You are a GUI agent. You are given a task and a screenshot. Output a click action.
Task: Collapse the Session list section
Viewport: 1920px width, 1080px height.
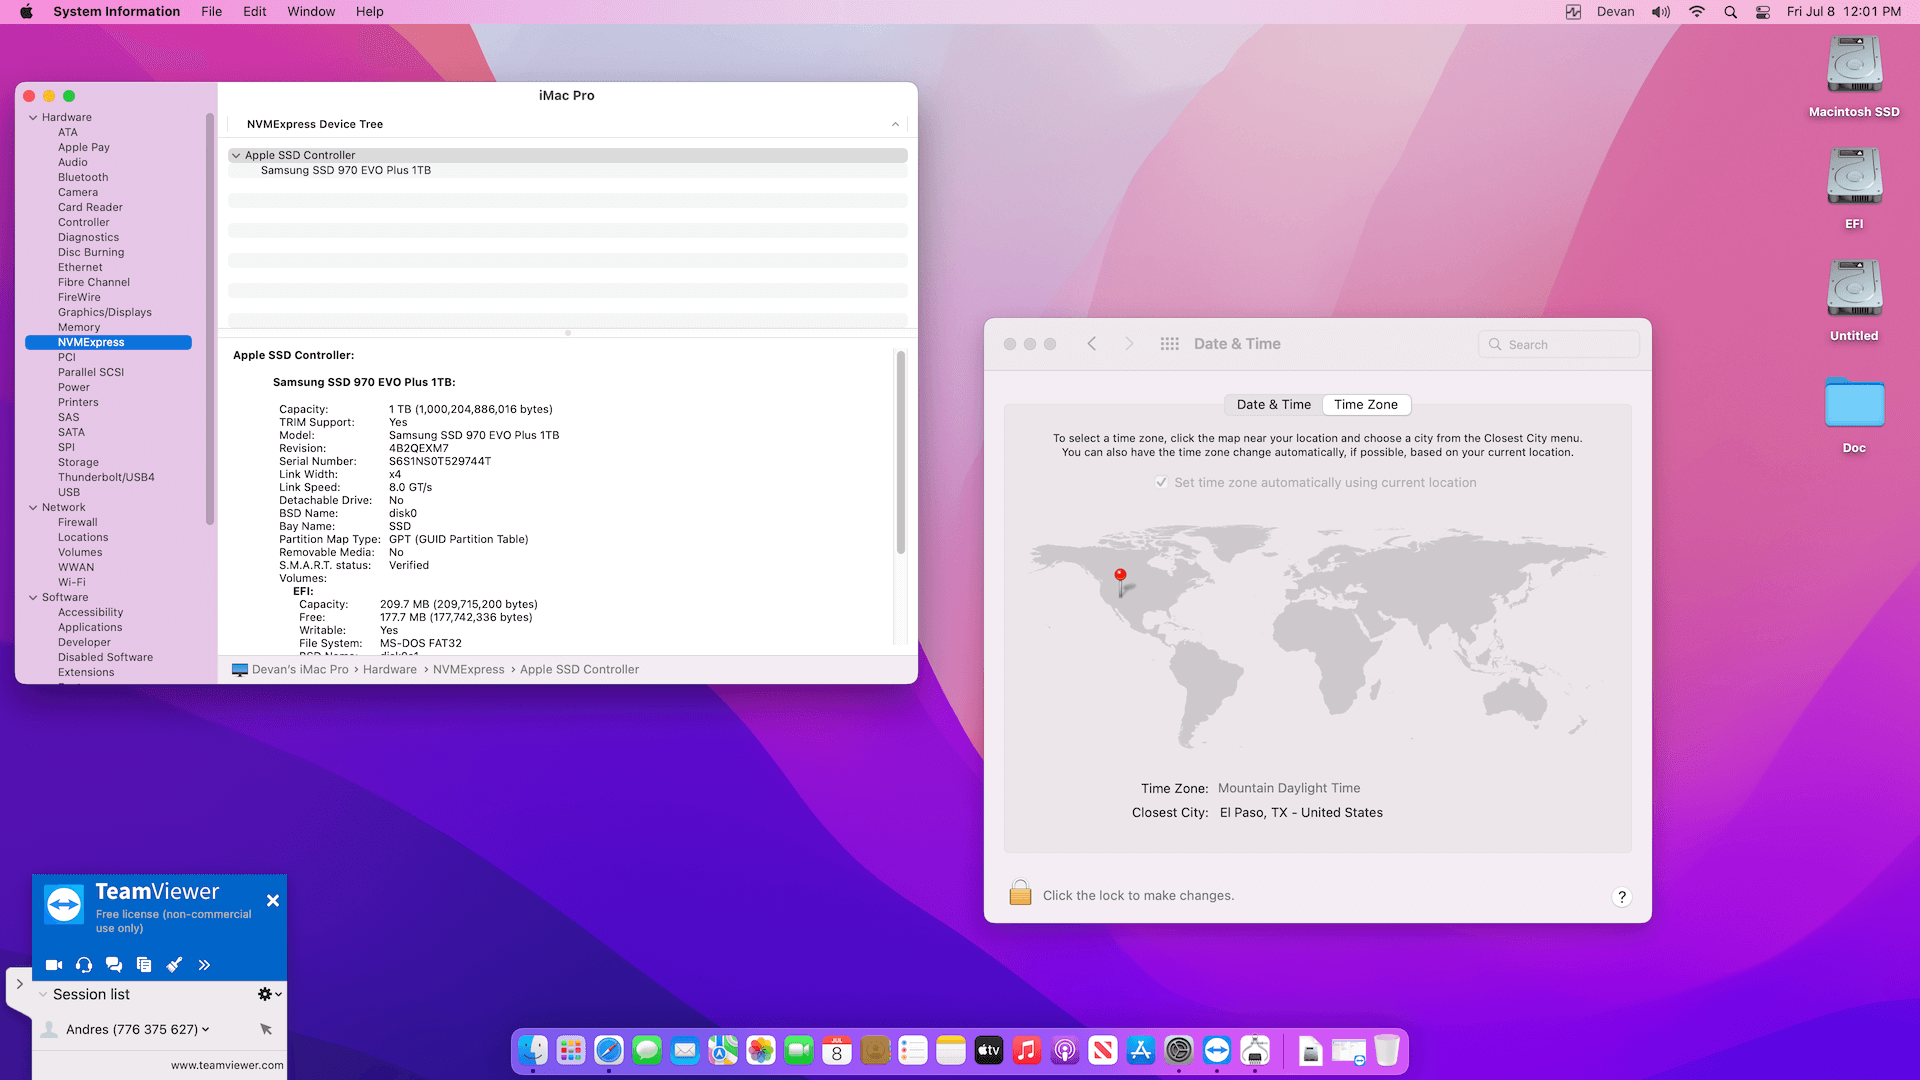click(x=43, y=995)
